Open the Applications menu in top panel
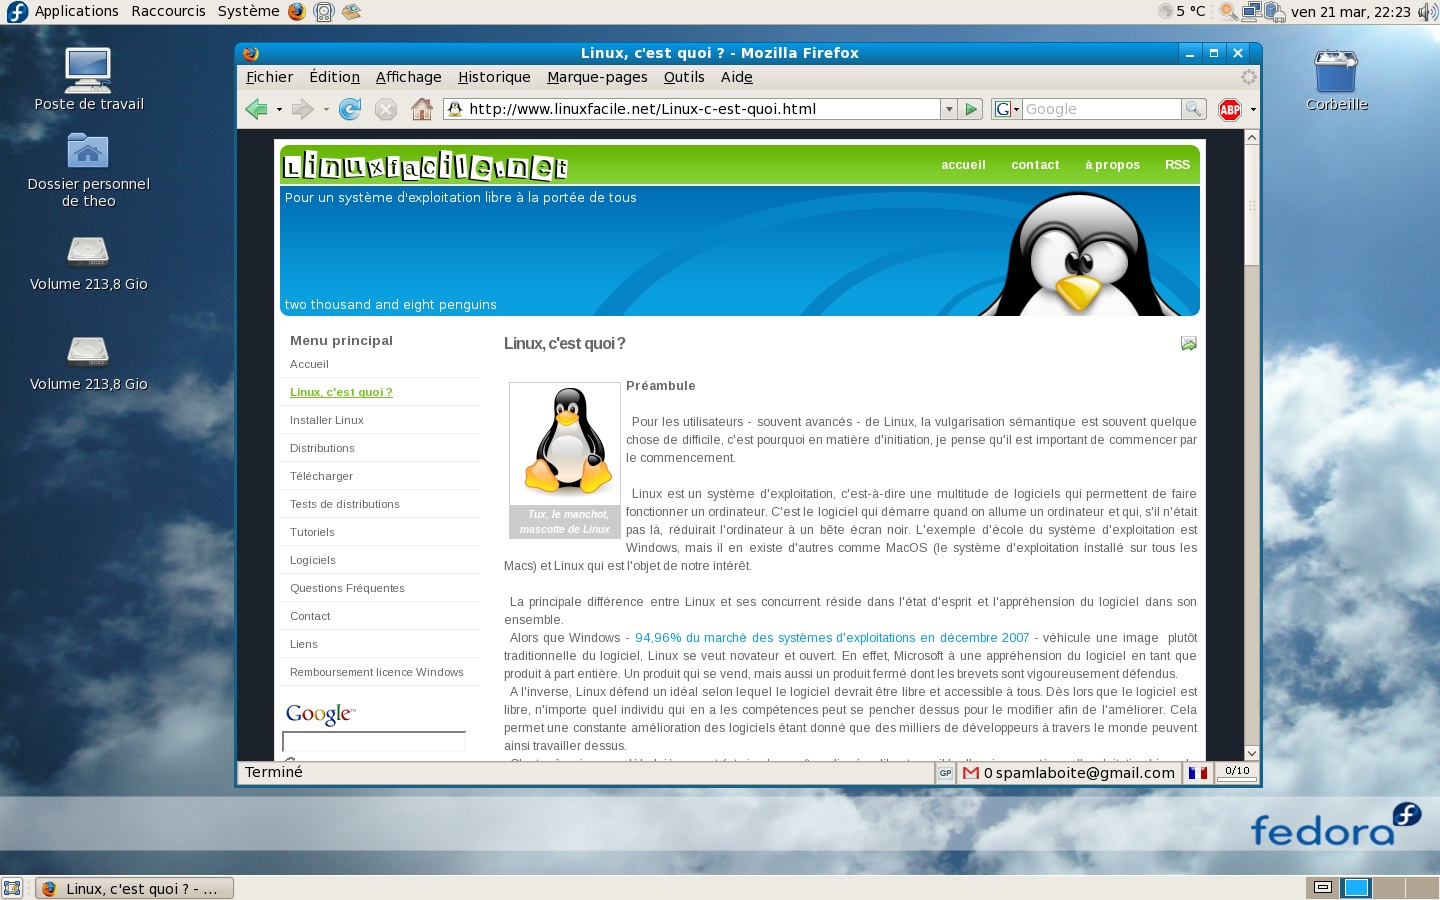The height and width of the screenshot is (900, 1440). (76, 11)
